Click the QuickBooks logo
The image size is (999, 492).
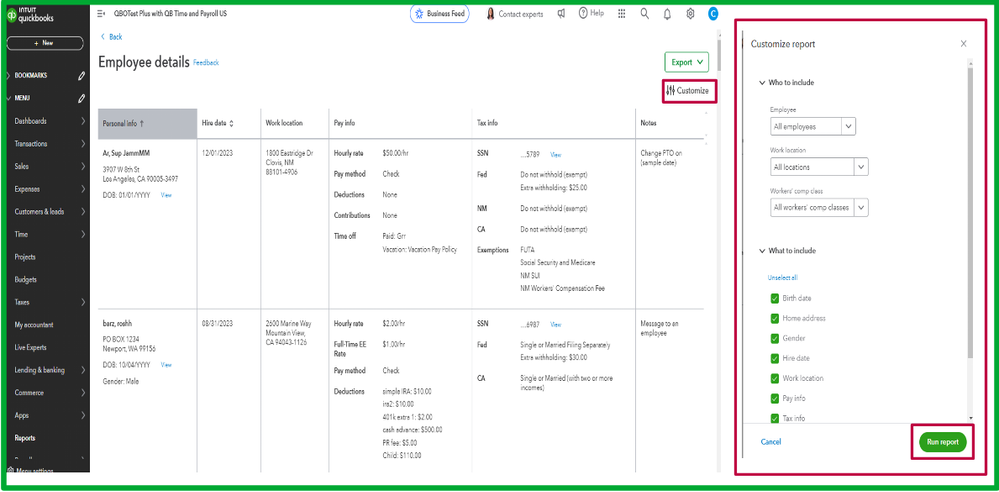click(x=31, y=15)
